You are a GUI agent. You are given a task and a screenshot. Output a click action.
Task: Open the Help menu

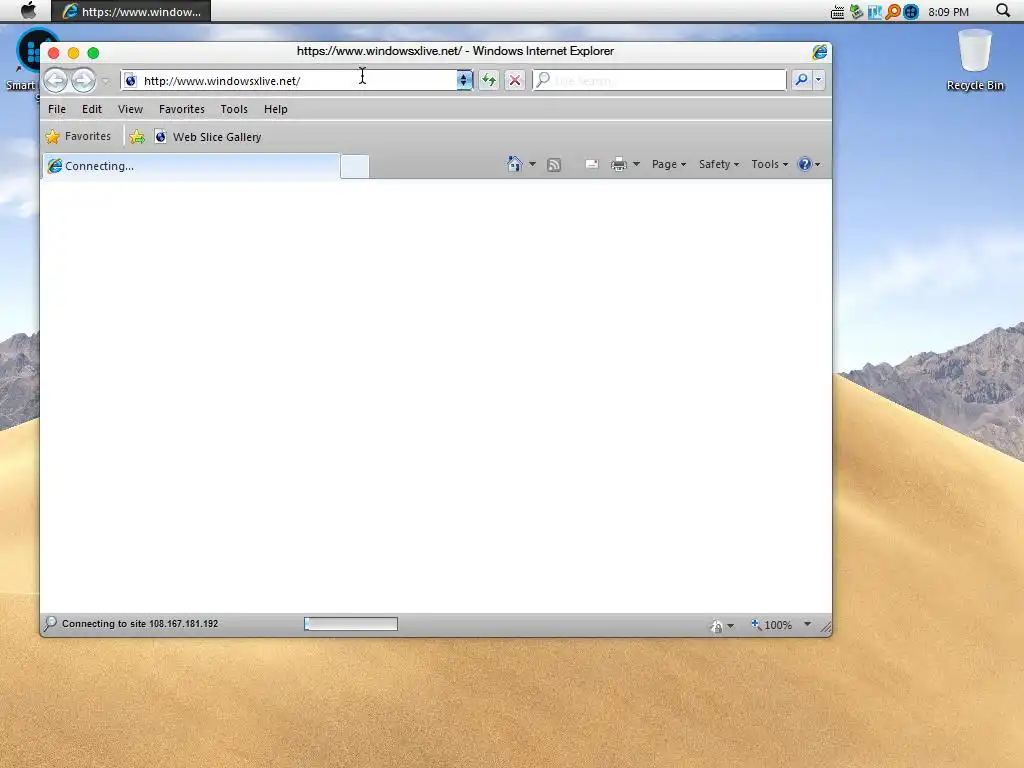(x=276, y=109)
